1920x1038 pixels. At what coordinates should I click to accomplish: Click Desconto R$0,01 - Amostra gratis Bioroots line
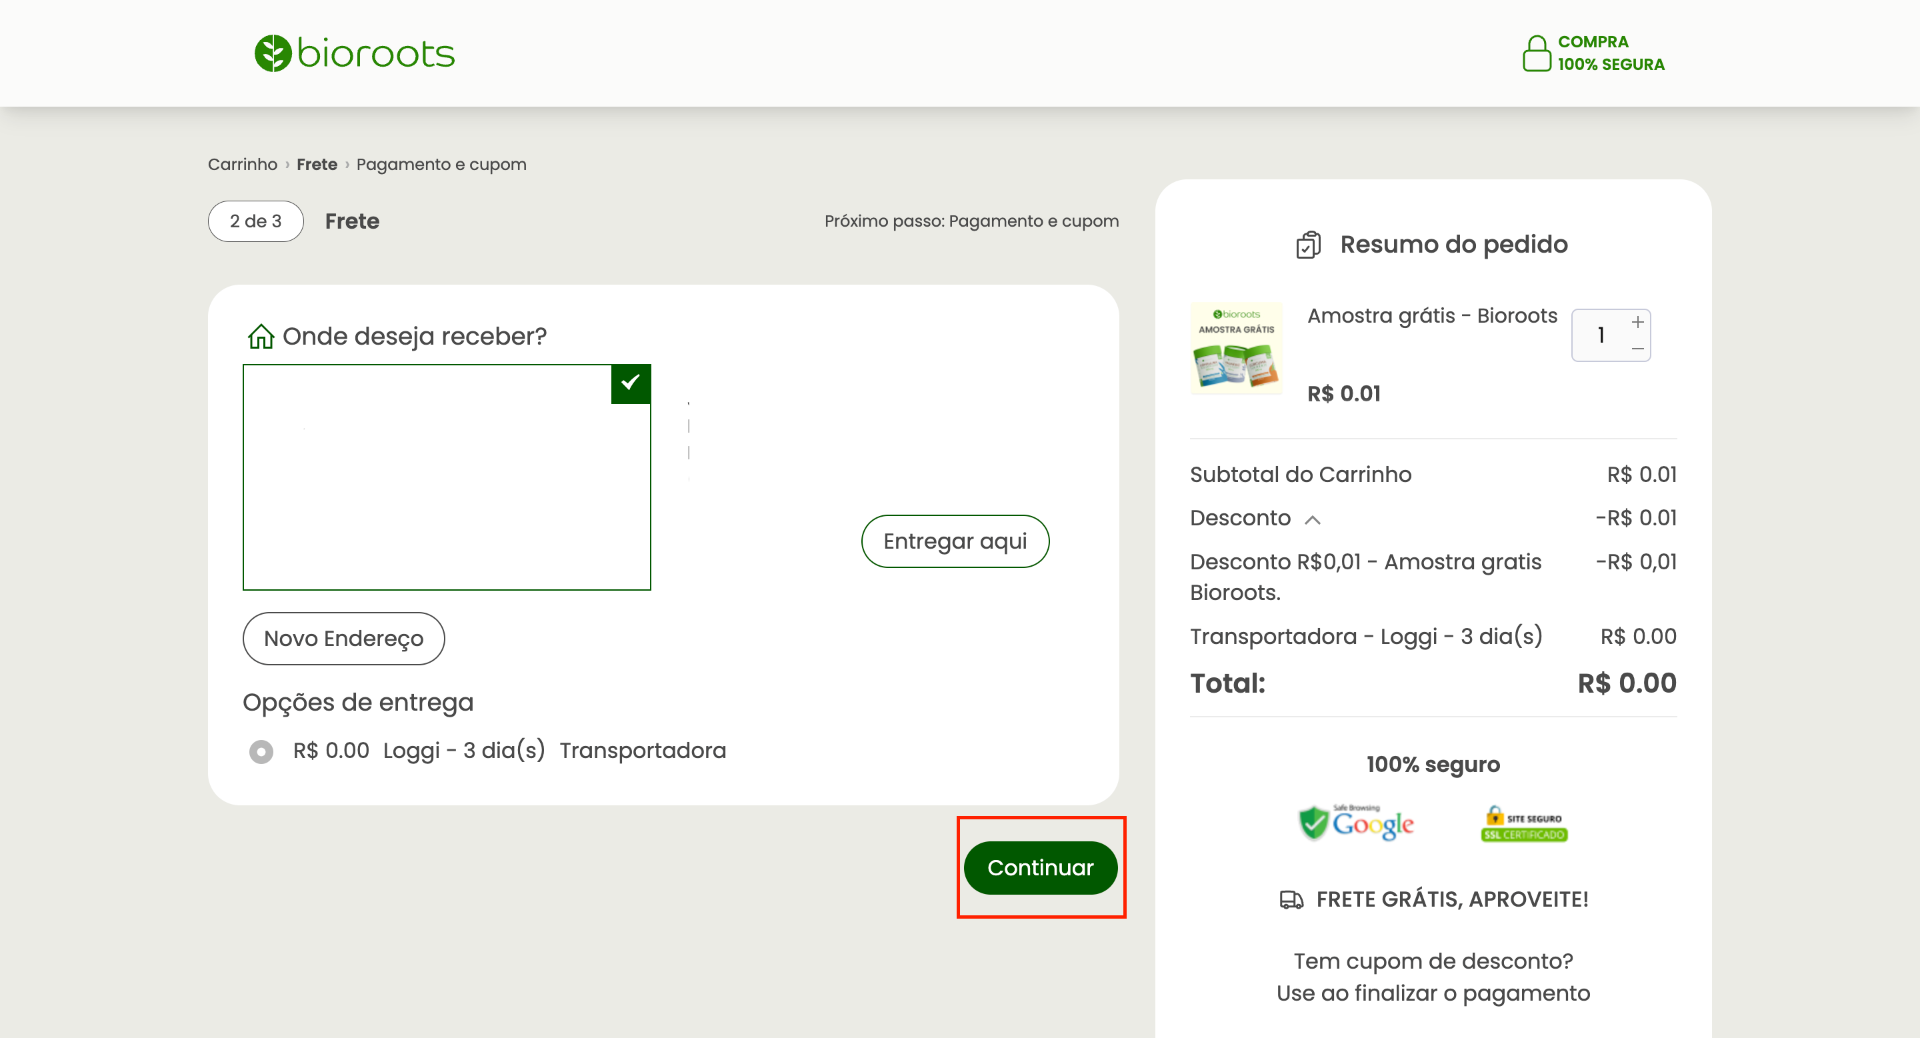tap(1433, 577)
